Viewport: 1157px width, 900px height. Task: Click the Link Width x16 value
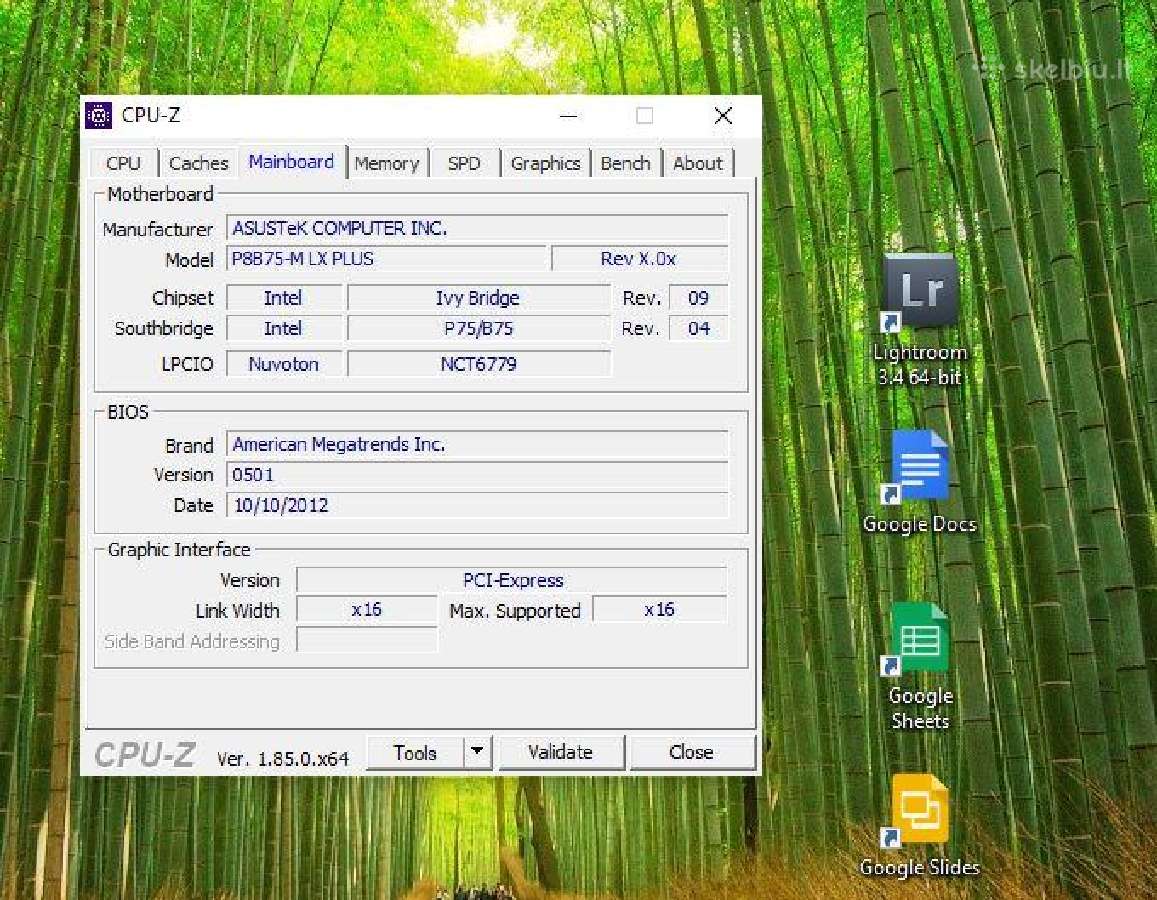tap(367, 609)
